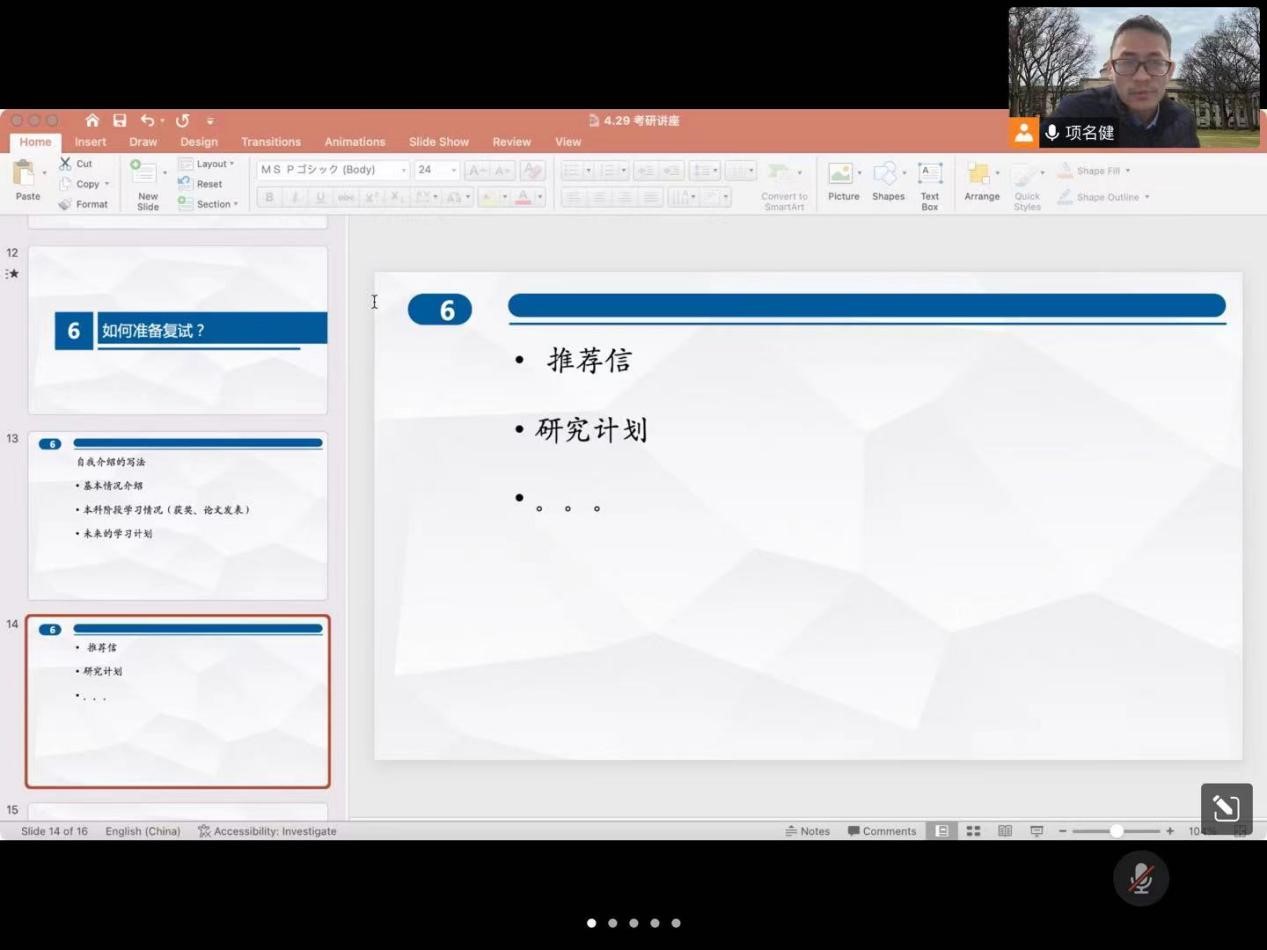The image size is (1267, 950).
Task: Click the Home icon in title bar
Action: point(92,121)
